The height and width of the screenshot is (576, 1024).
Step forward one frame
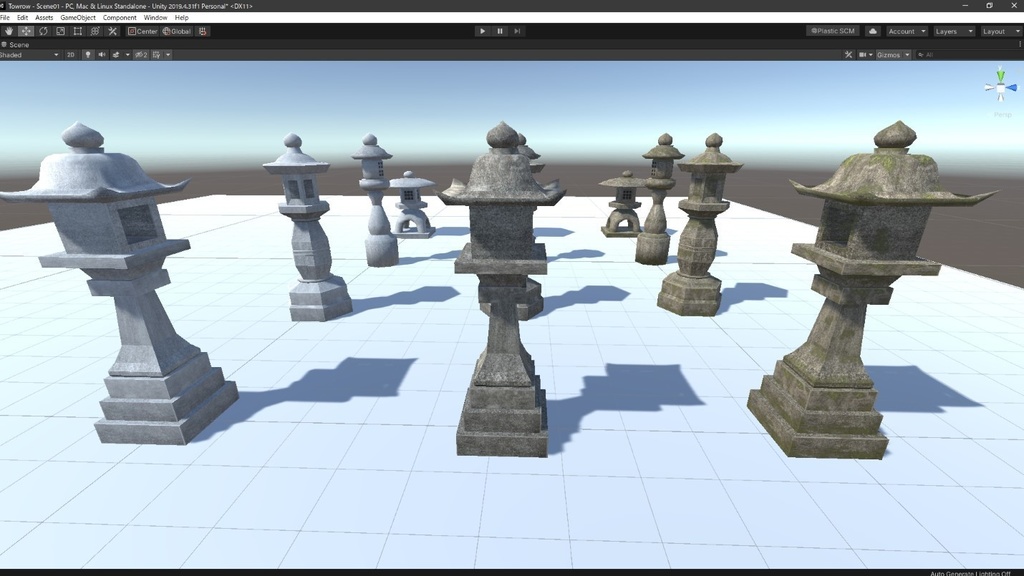[x=517, y=31]
